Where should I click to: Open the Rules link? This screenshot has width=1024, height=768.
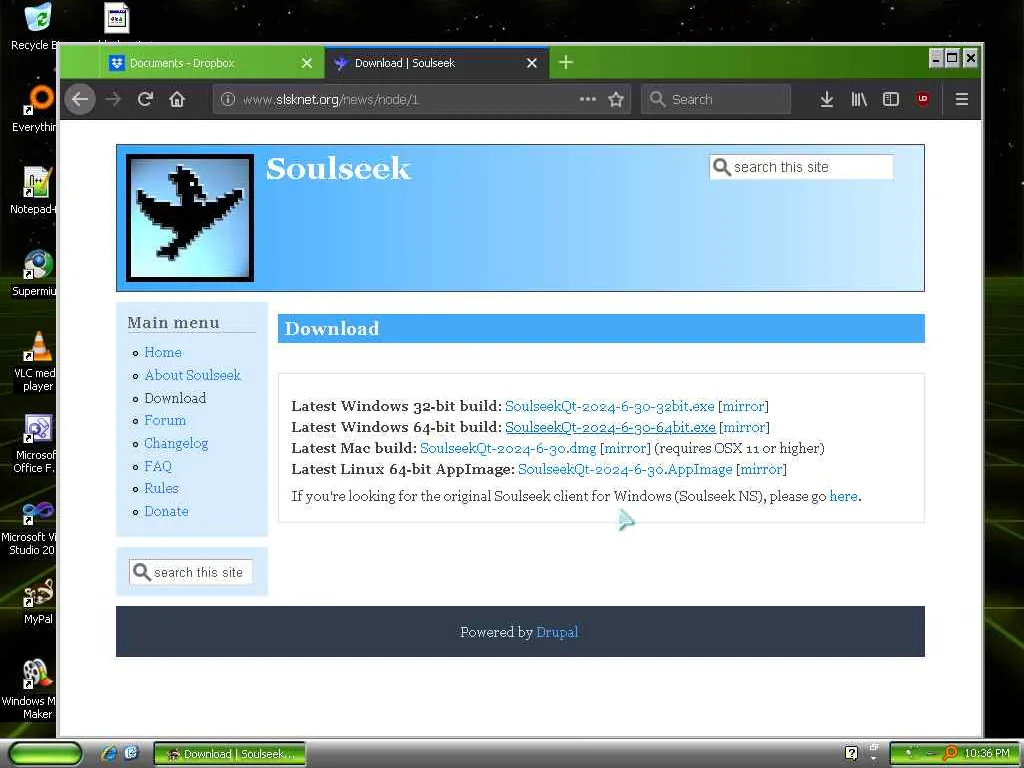[x=161, y=488]
